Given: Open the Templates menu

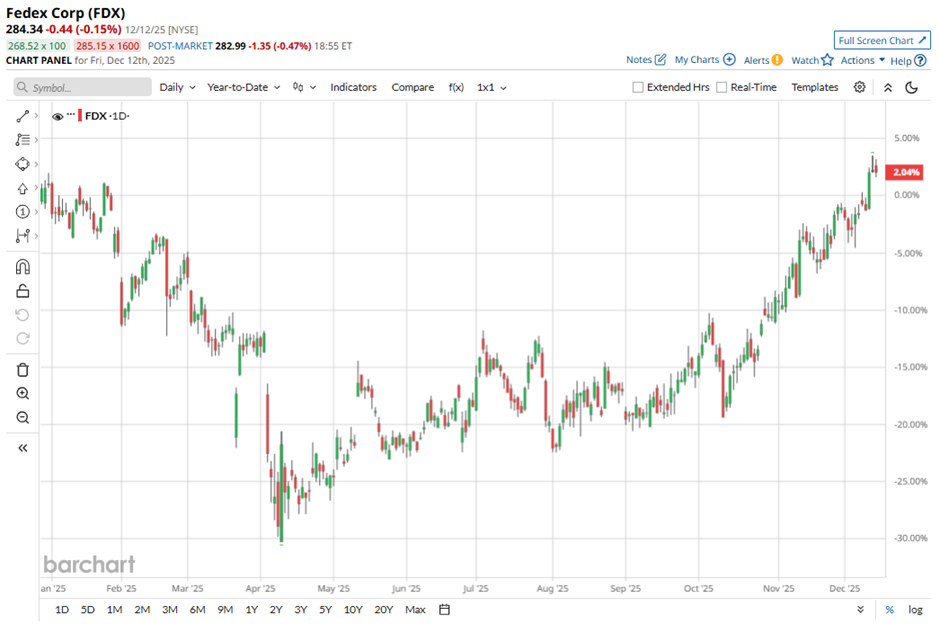Looking at the screenshot, I should 815,88.
